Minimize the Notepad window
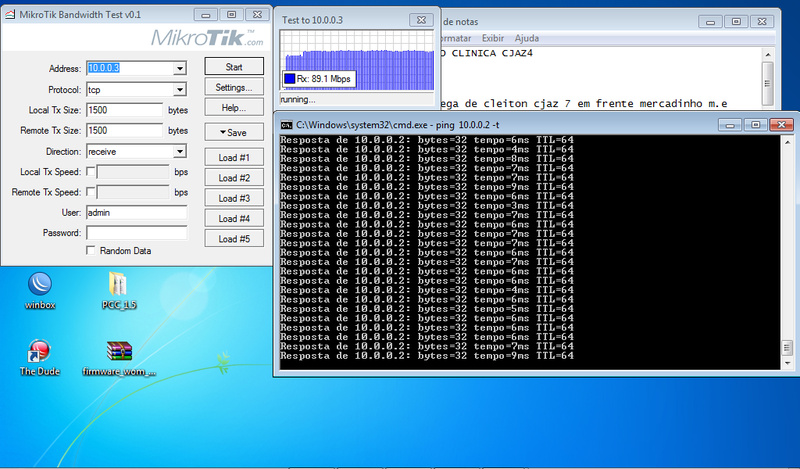Image resolution: width=800 pixels, height=469 pixels. [710, 21]
